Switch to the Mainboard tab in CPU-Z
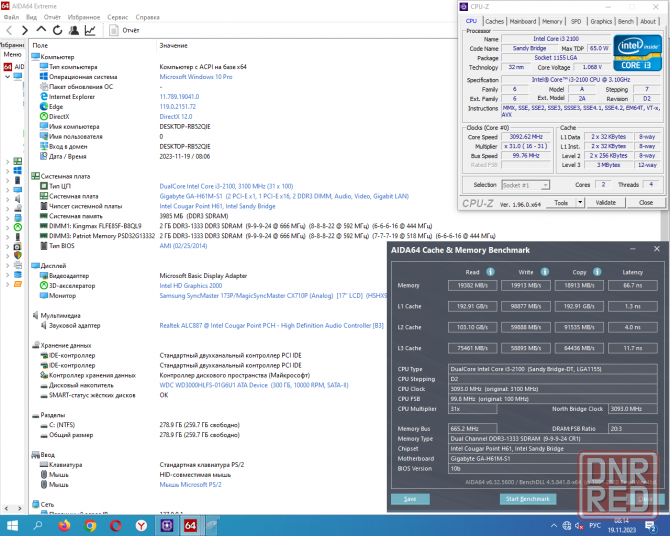The width and height of the screenshot is (670, 536). [523, 21]
